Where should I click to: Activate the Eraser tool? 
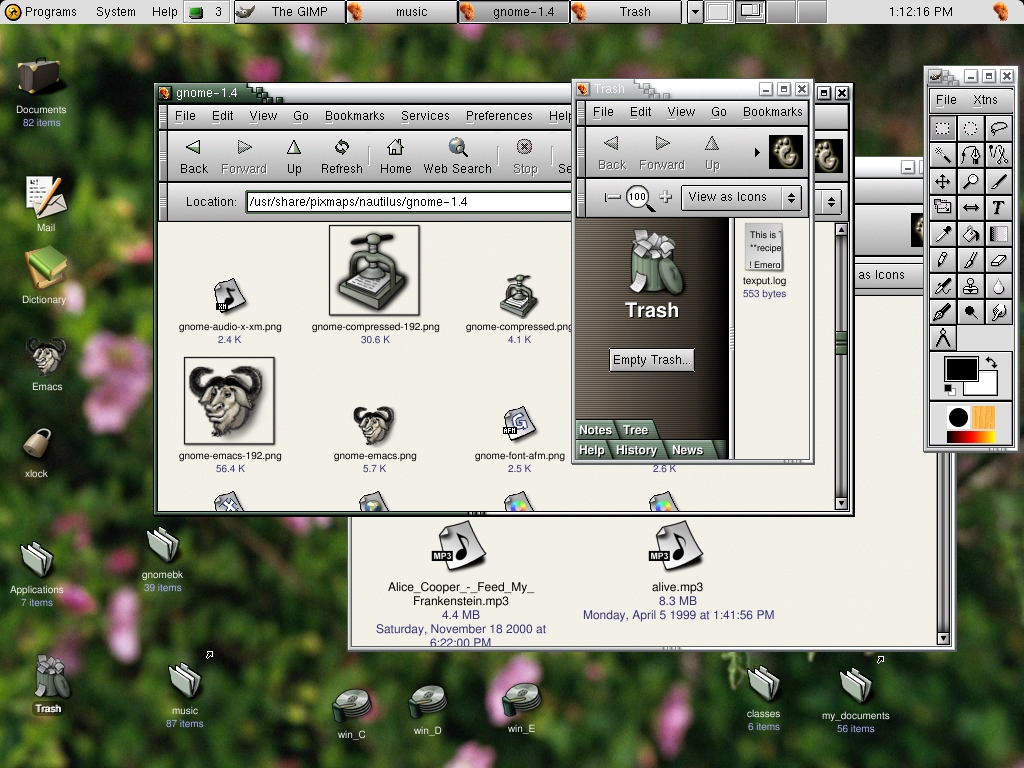(x=998, y=259)
